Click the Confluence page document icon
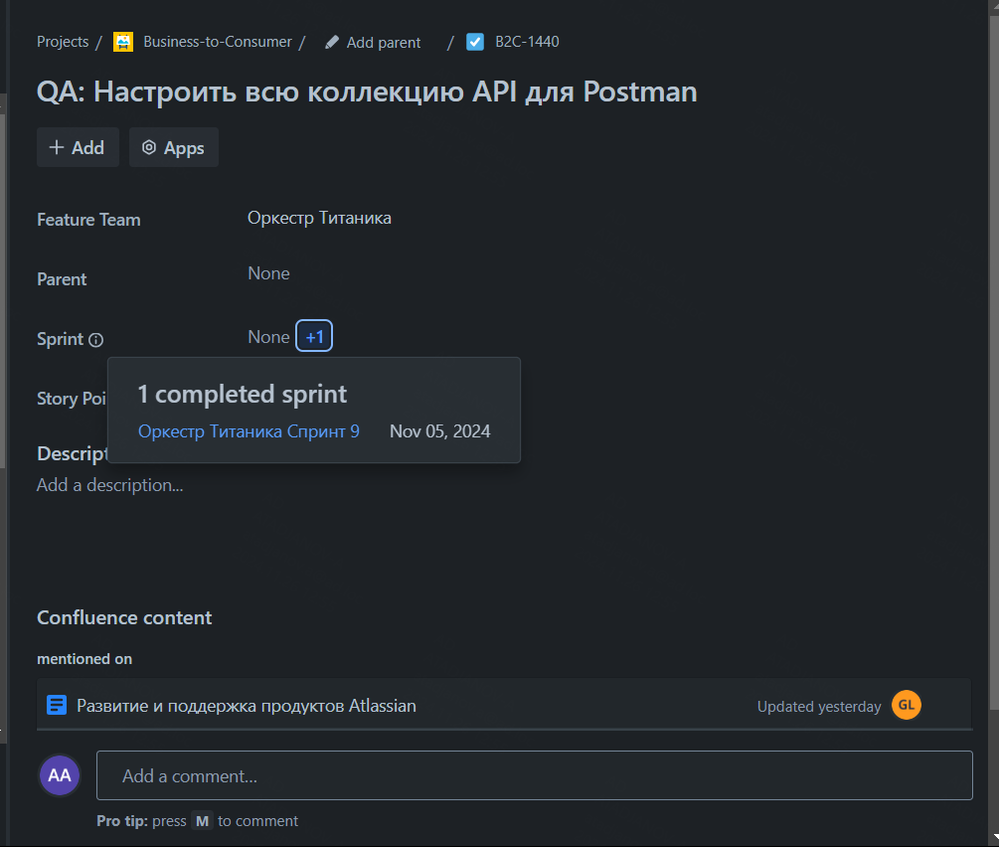Image resolution: width=999 pixels, height=847 pixels. coord(57,706)
